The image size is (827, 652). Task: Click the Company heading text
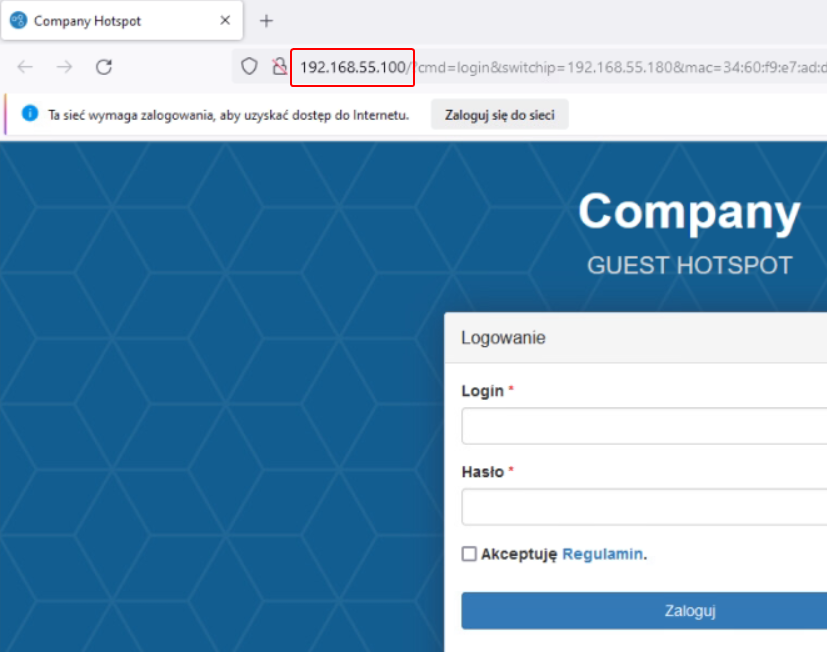coord(689,212)
